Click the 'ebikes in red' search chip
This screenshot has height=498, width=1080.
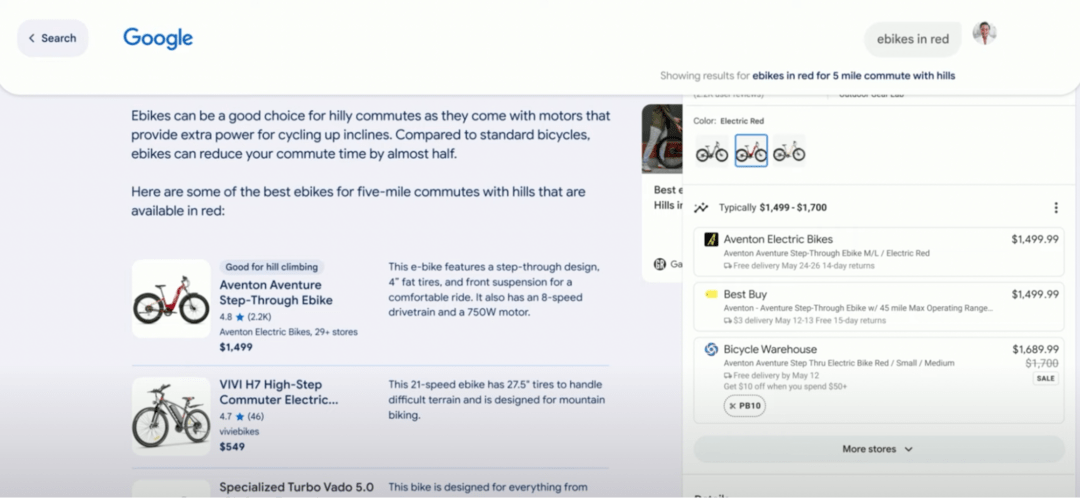coord(912,39)
